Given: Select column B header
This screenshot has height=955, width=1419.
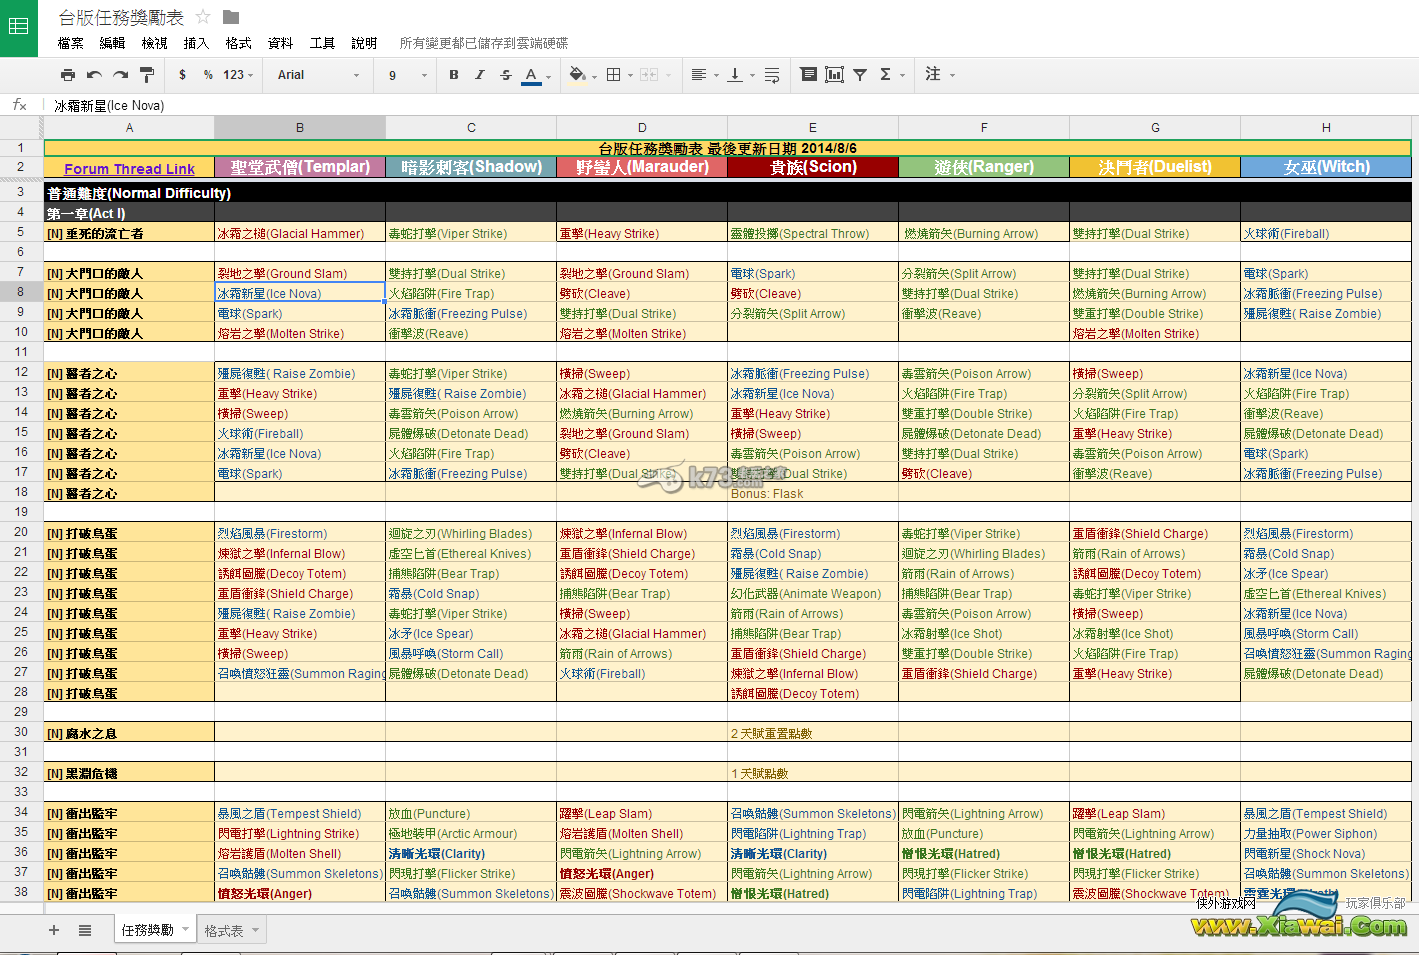Looking at the screenshot, I should (x=300, y=127).
